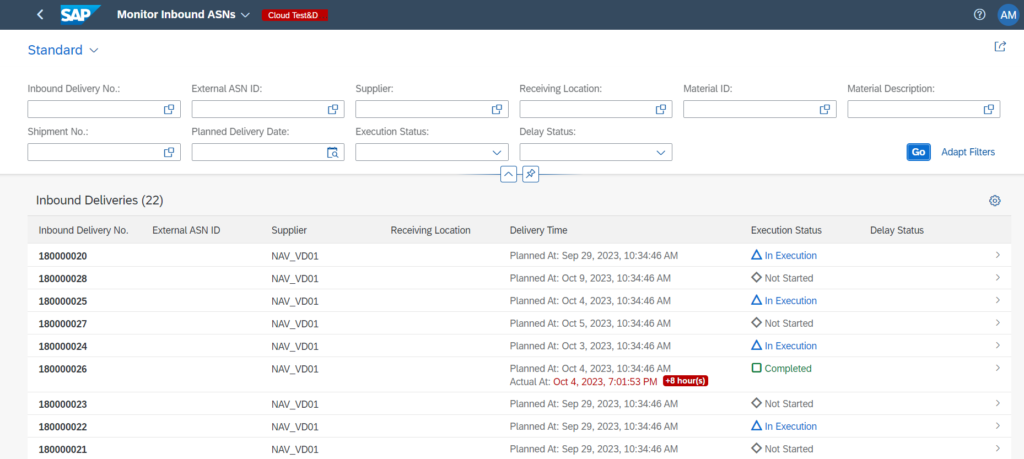Image resolution: width=1024 pixels, height=459 pixels.
Task: Open value help for Material Description
Action: [990, 110]
